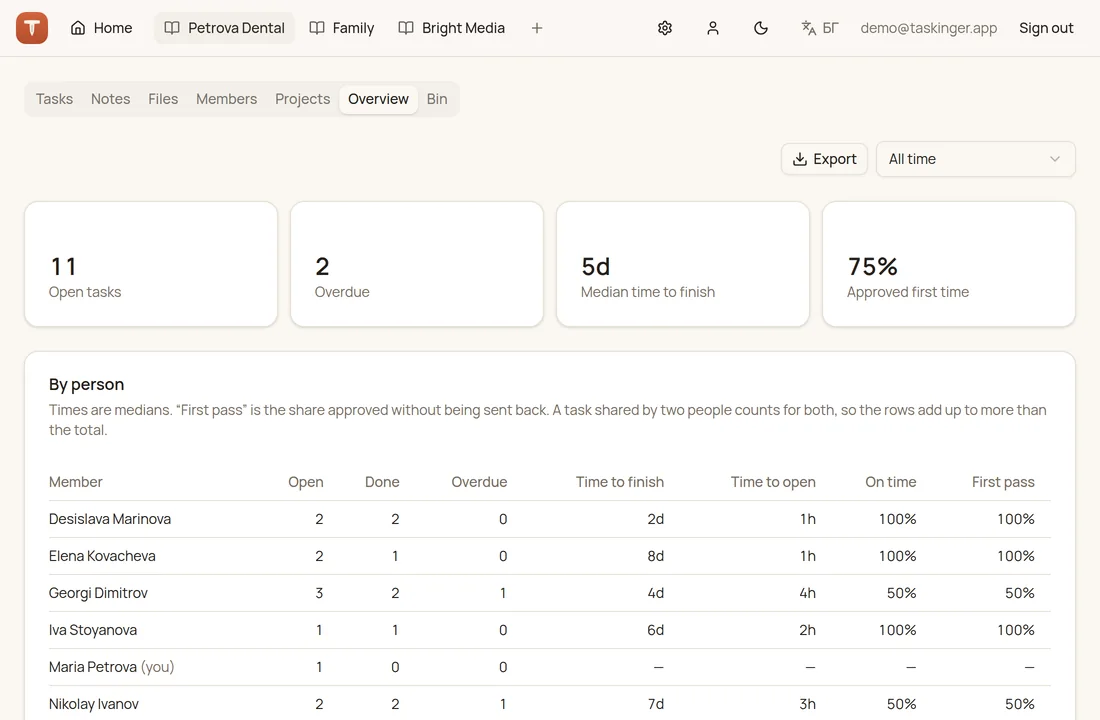Switch to the Projects tab
The width and height of the screenshot is (1100, 720).
tap(302, 99)
